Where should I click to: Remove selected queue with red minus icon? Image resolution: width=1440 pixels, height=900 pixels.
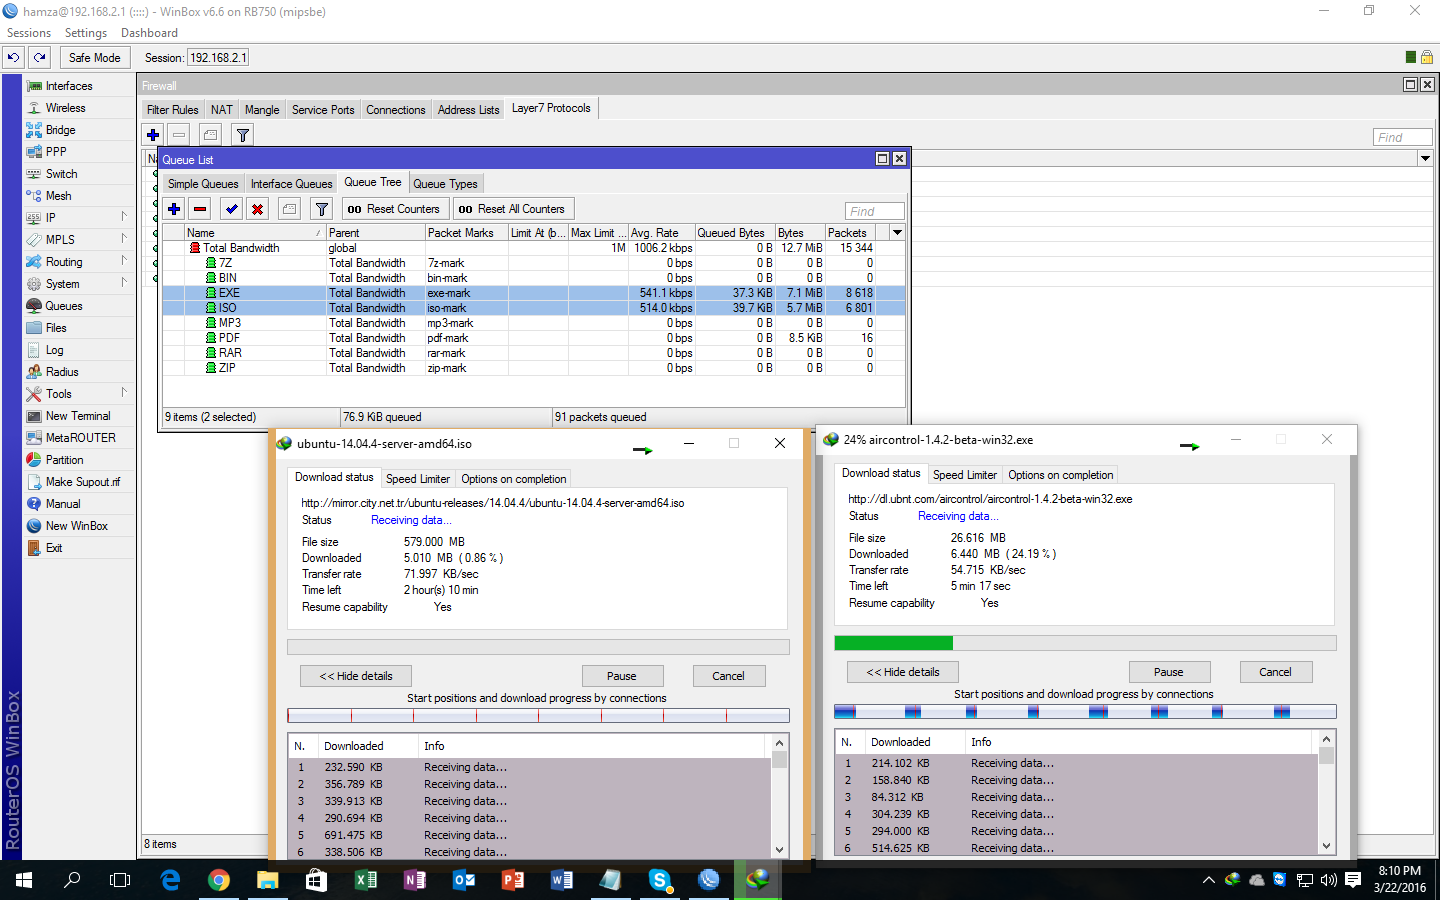coord(200,209)
